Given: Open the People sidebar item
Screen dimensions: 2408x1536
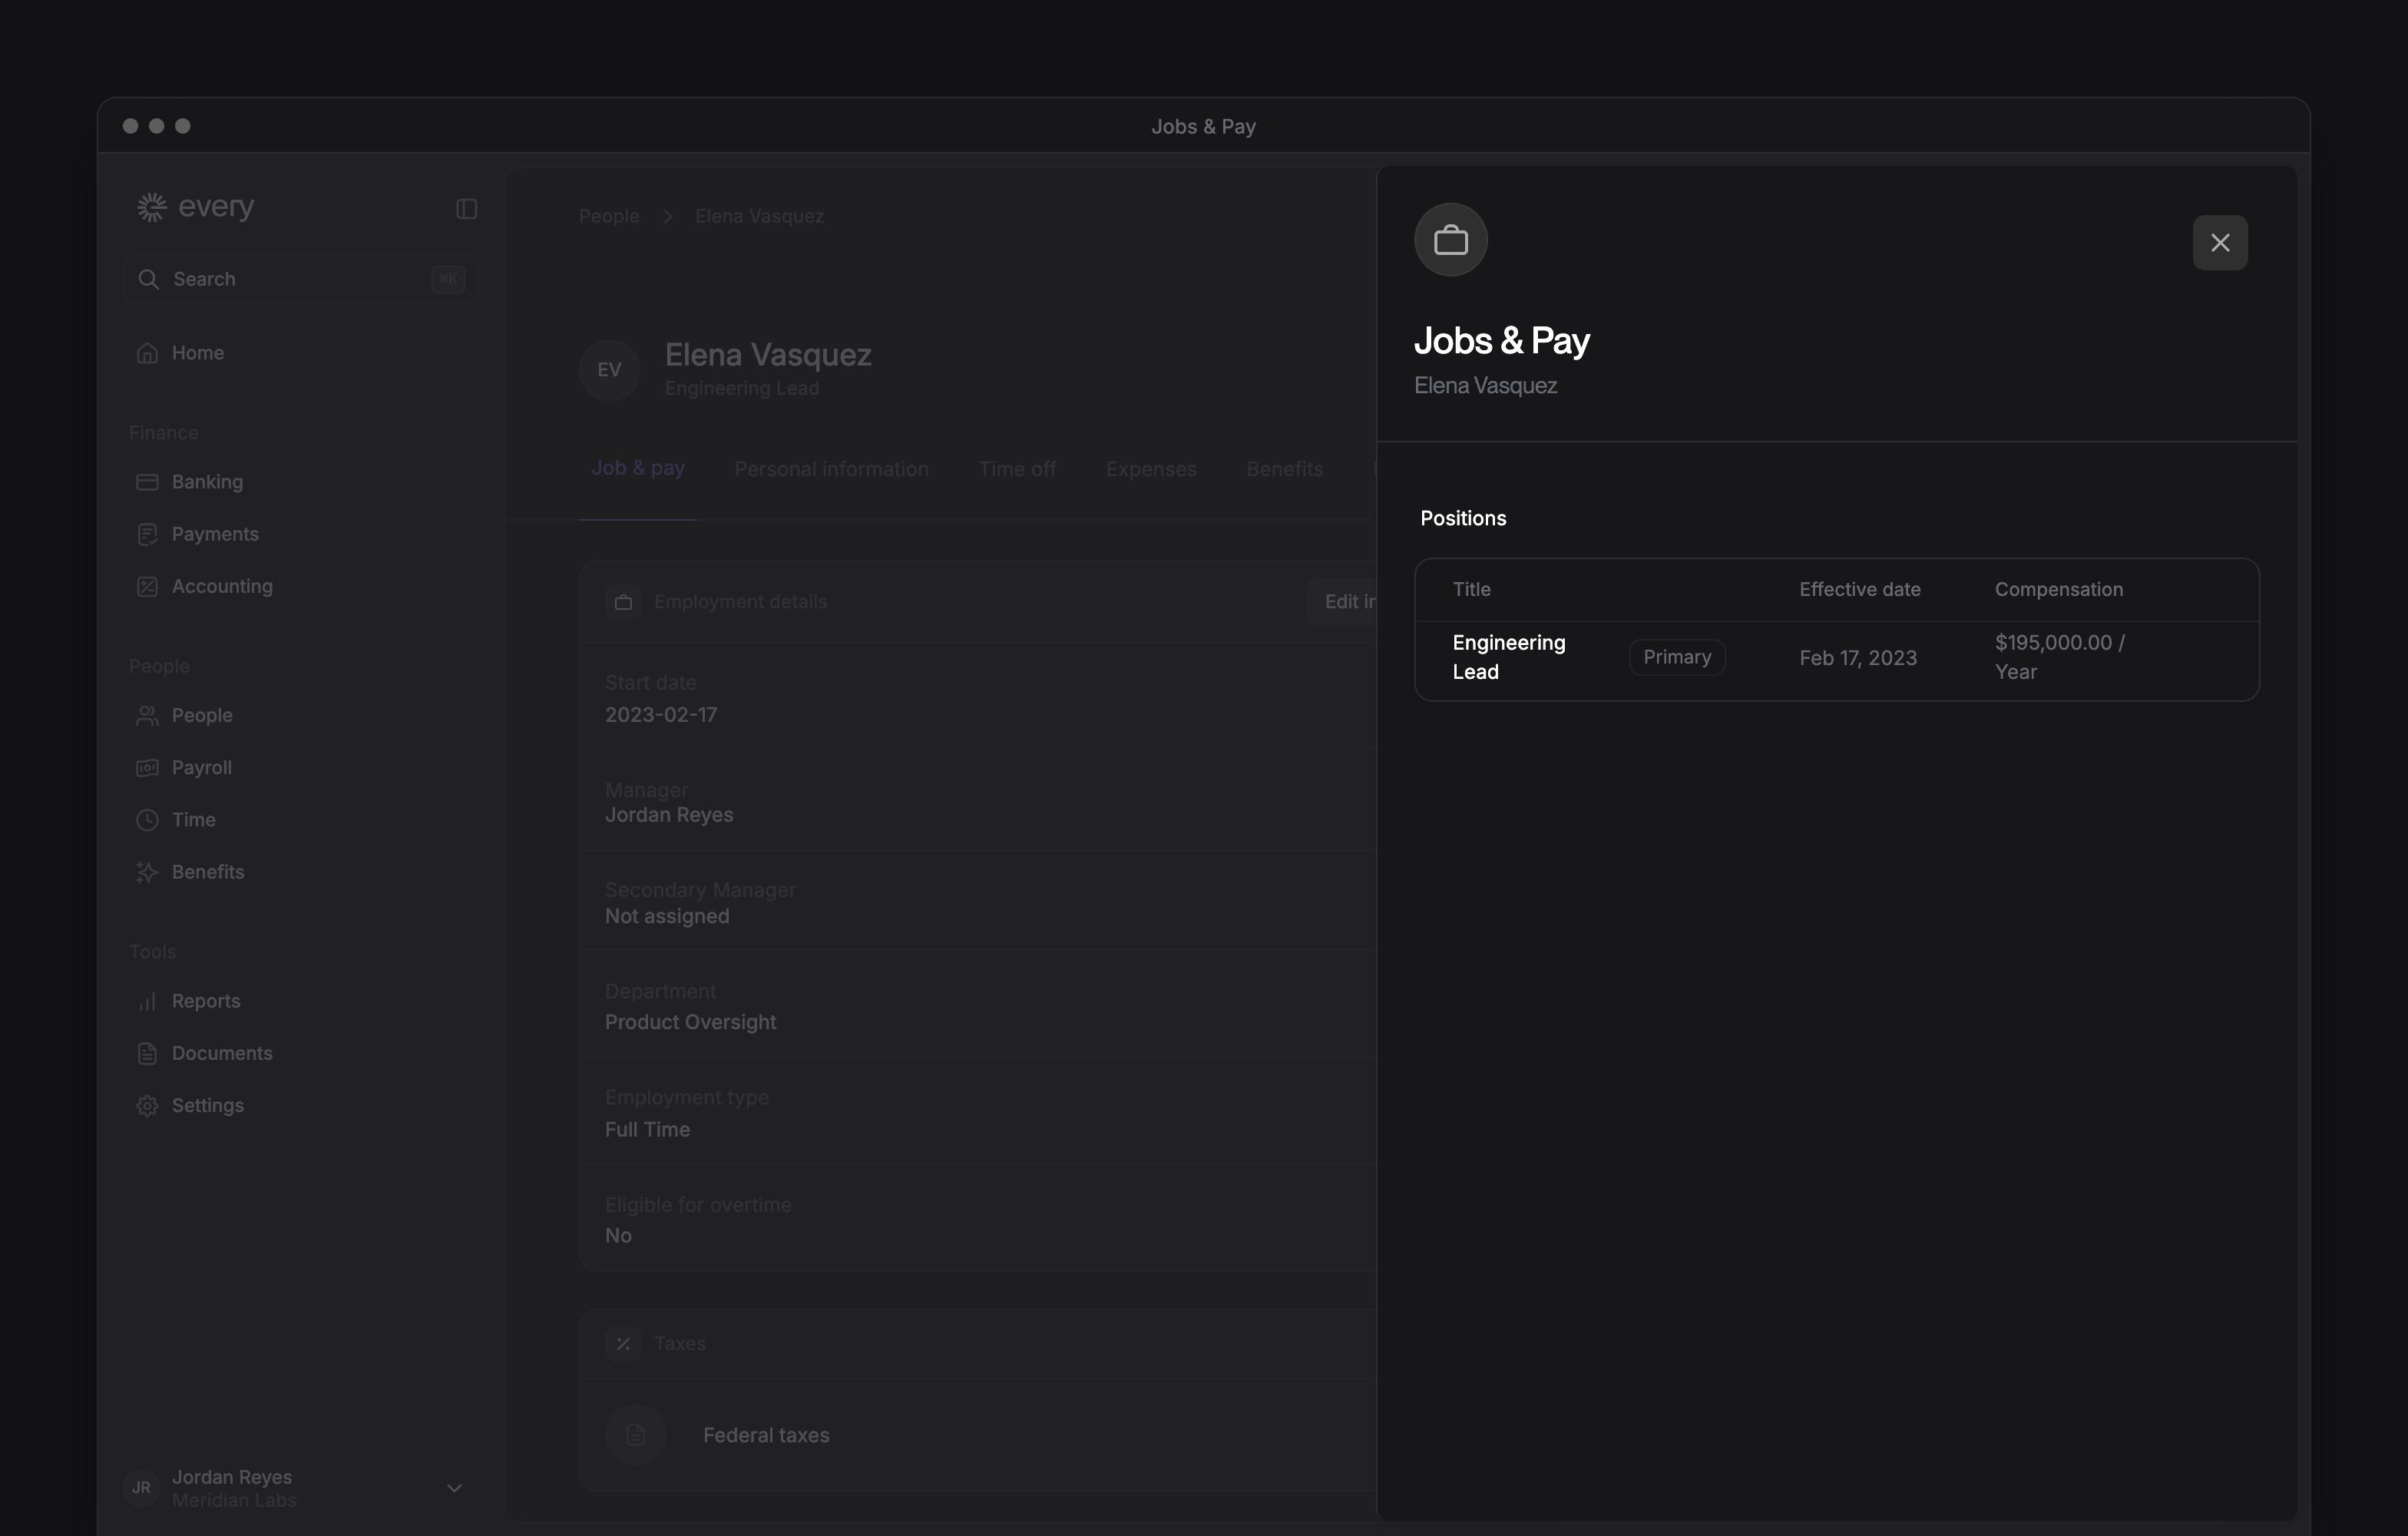Looking at the screenshot, I should pyautogui.click(x=301, y=715).
